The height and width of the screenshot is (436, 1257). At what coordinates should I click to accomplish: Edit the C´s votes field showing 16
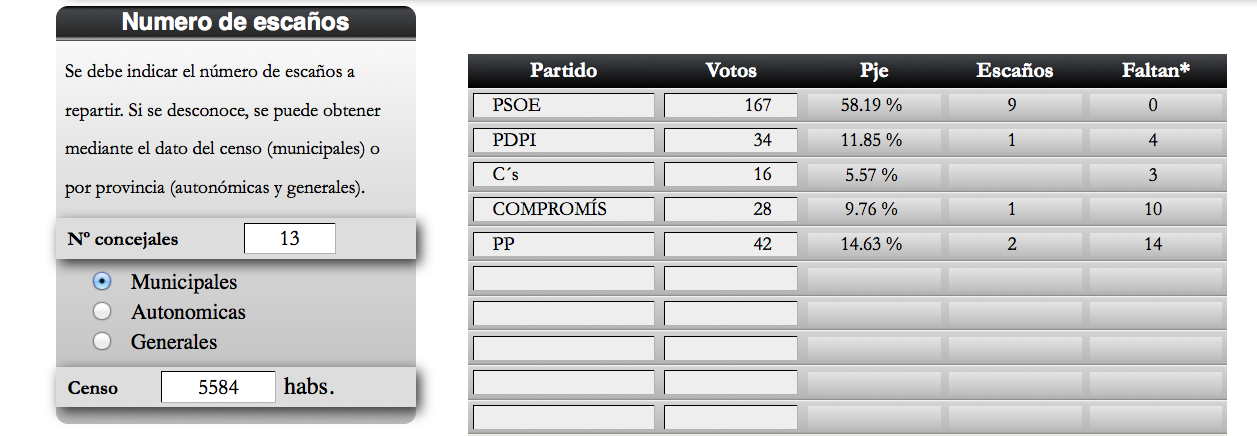click(x=730, y=175)
